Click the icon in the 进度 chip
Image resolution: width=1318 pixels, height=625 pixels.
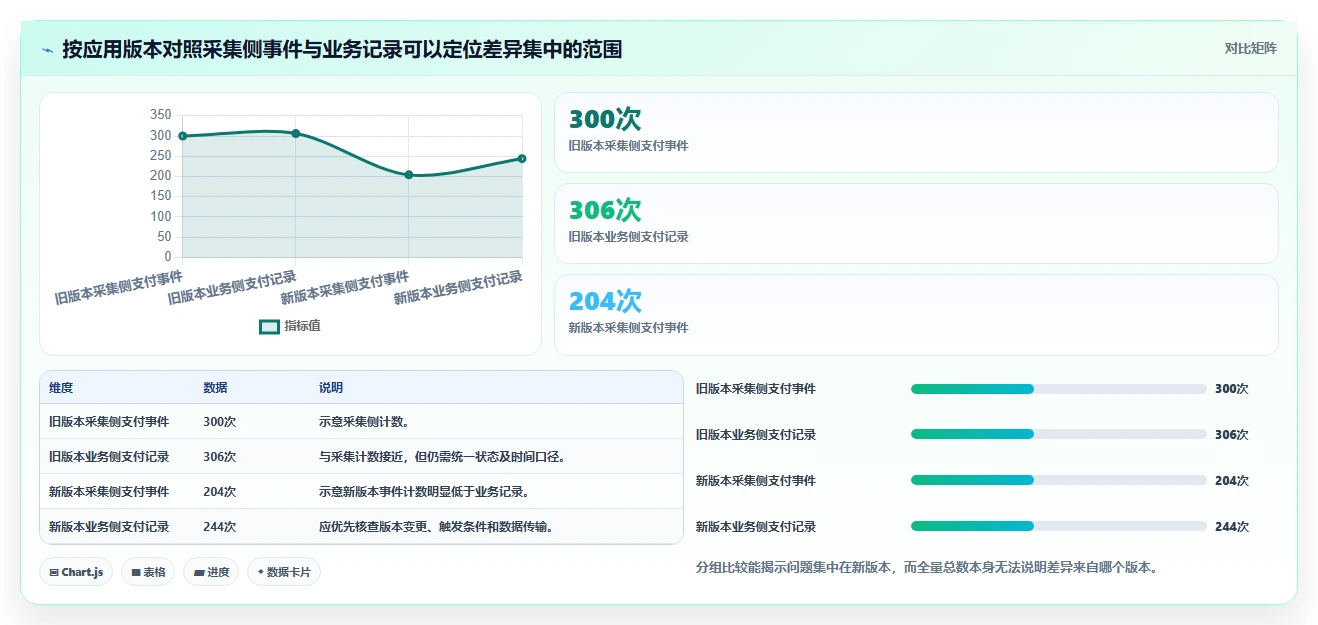coord(198,573)
